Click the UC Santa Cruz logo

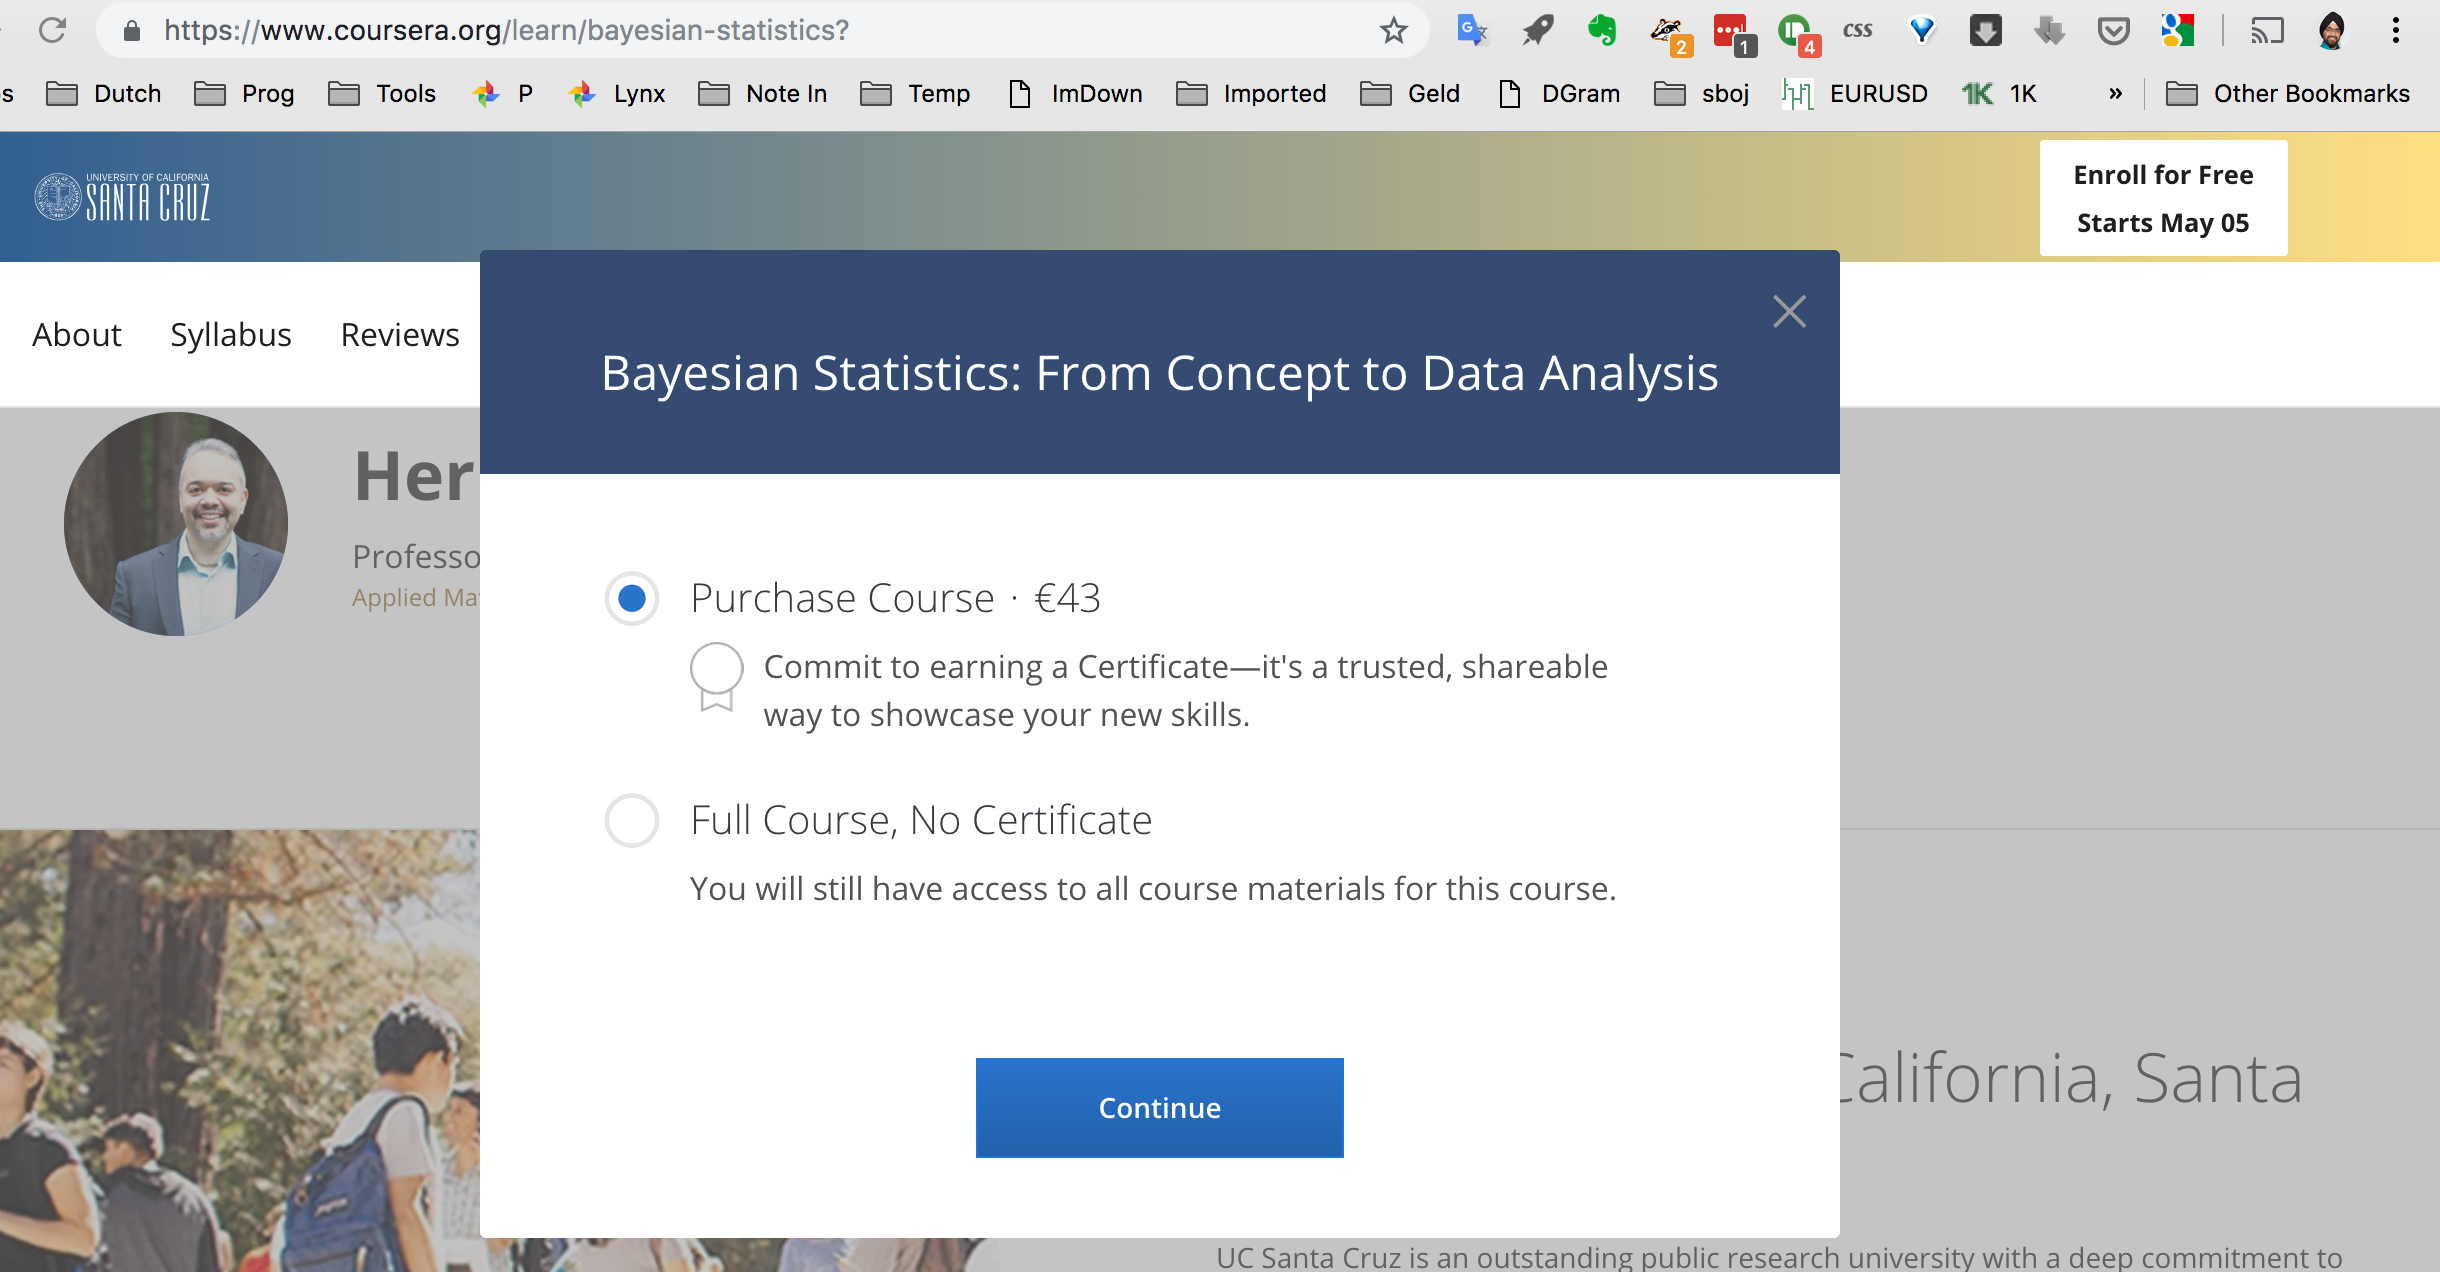(x=123, y=196)
